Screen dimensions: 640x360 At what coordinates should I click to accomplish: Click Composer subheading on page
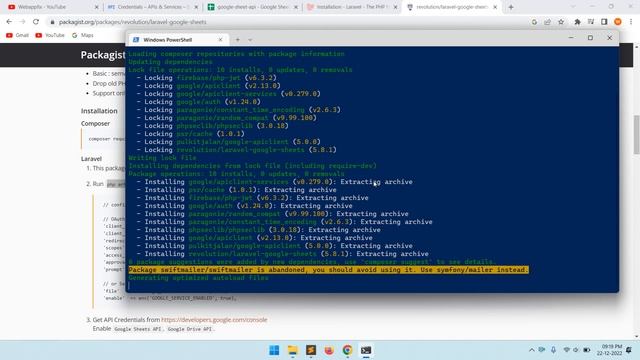click(95, 123)
